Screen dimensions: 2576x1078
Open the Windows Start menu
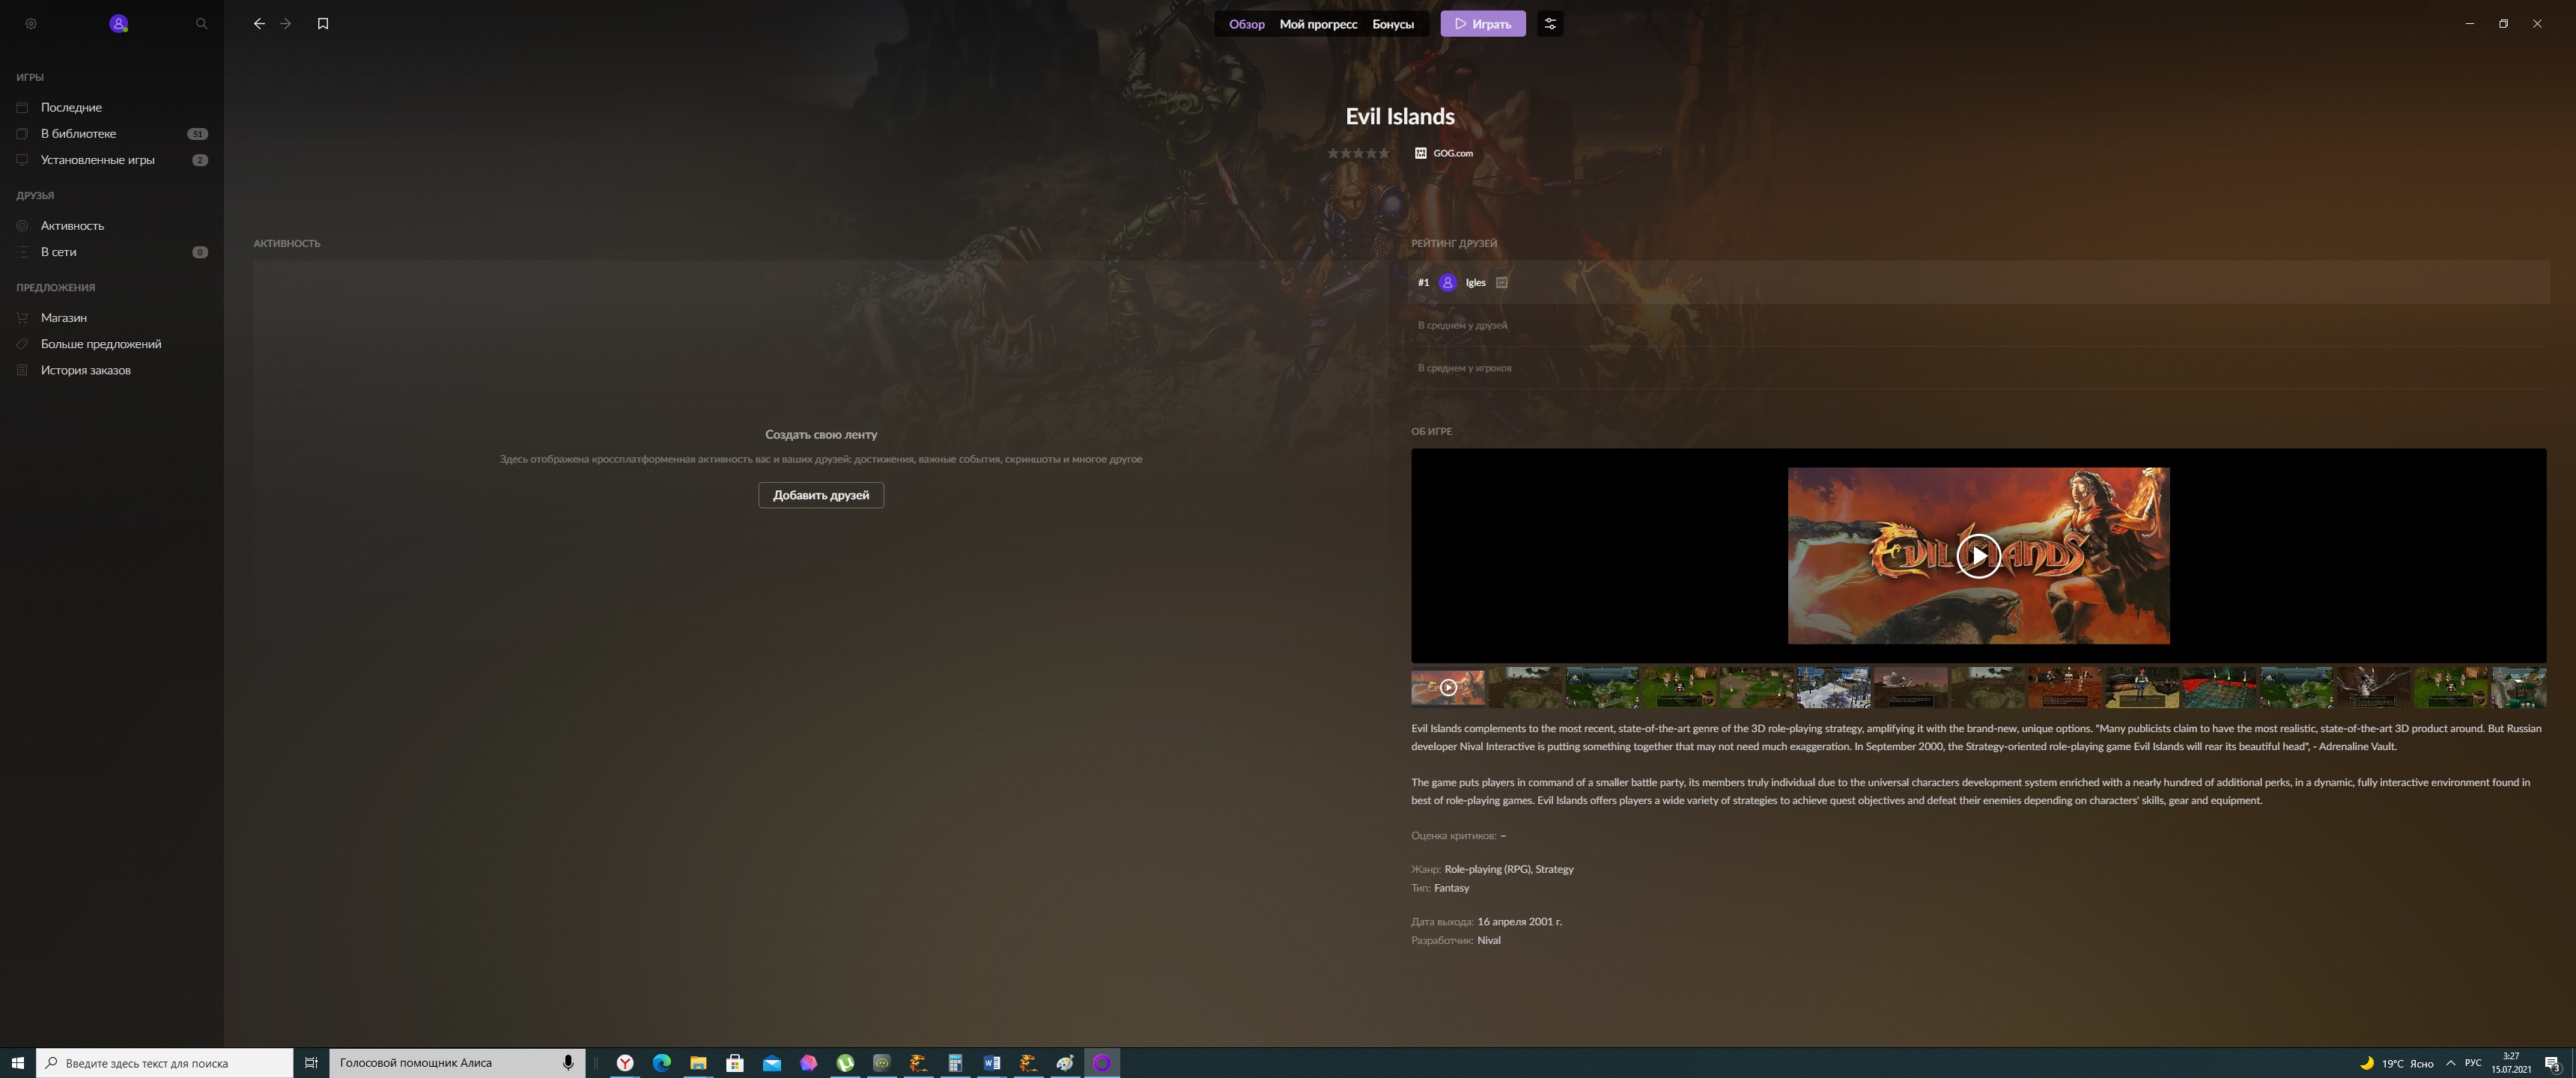coord(17,1063)
